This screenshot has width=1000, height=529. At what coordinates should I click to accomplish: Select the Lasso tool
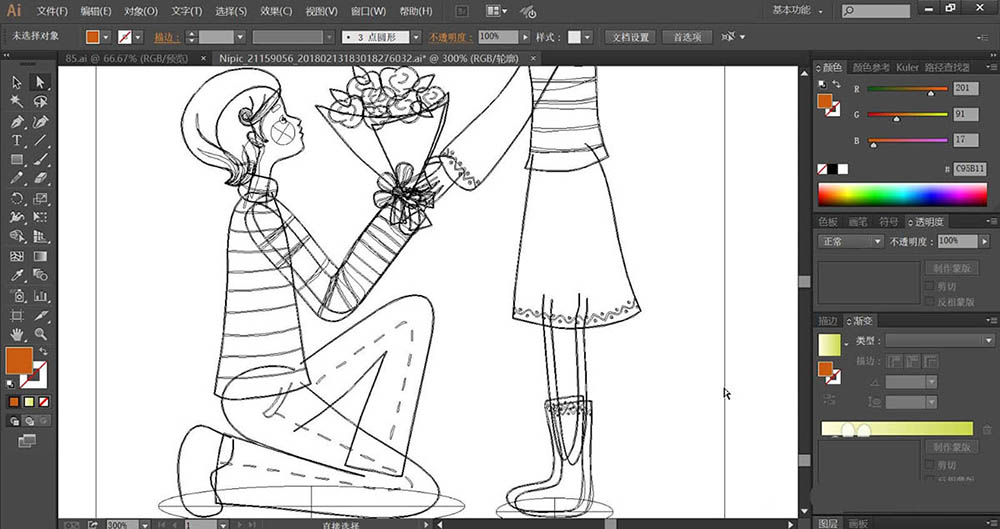point(40,101)
